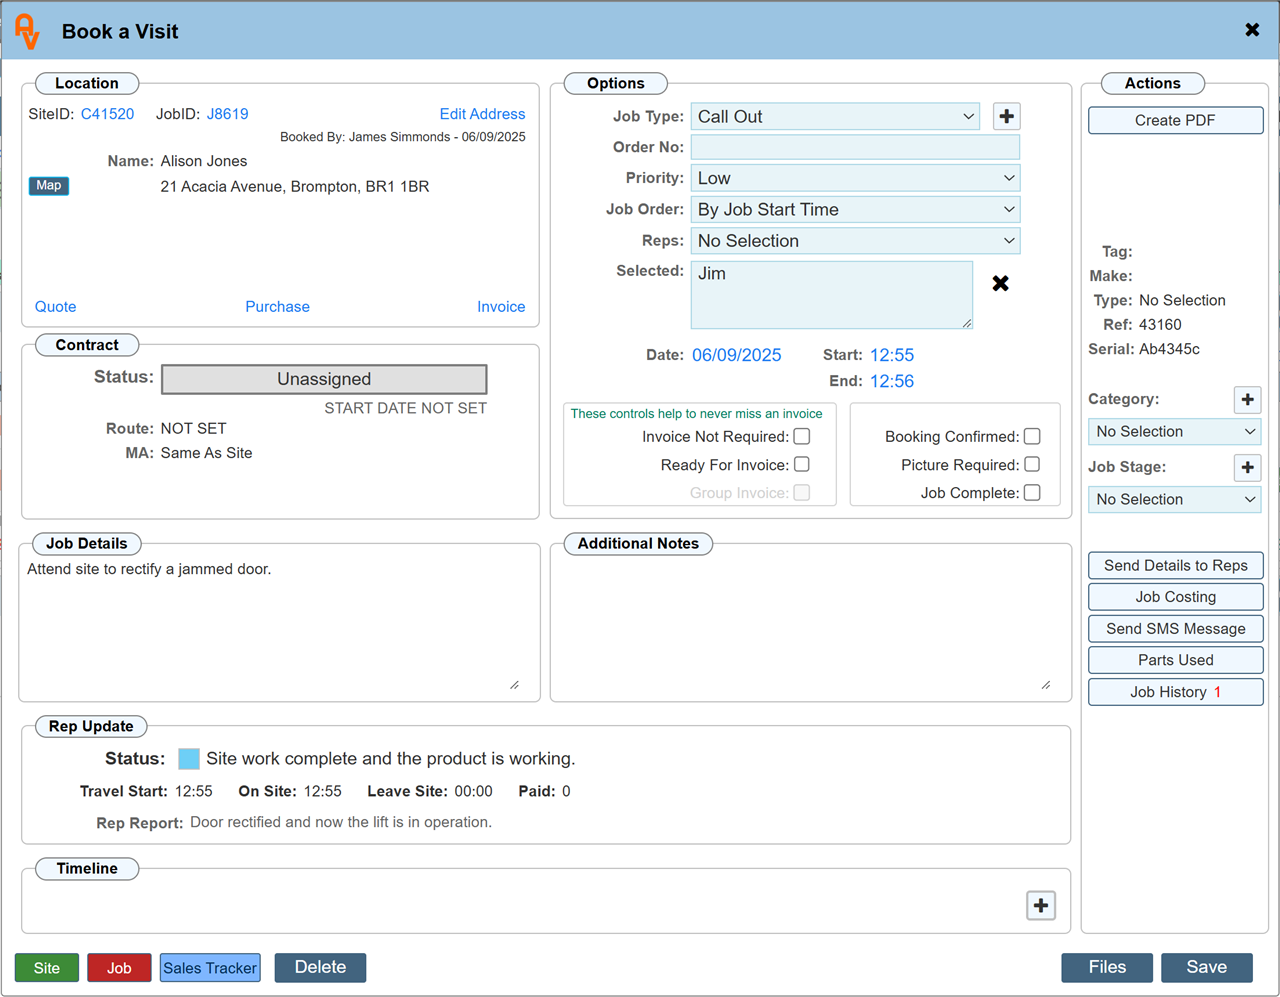Open the Priority dropdown
This screenshot has height=997, width=1280.
(855, 178)
